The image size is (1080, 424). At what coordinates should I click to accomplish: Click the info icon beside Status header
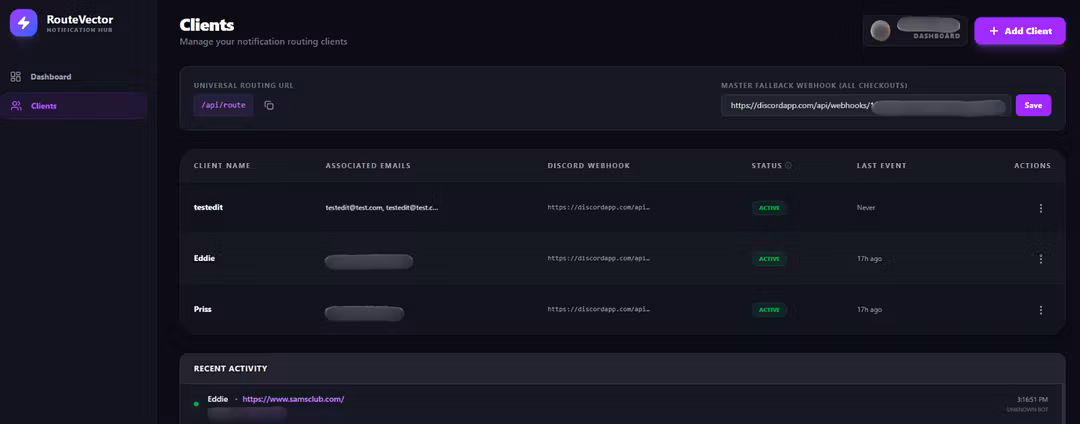pyautogui.click(x=788, y=166)
